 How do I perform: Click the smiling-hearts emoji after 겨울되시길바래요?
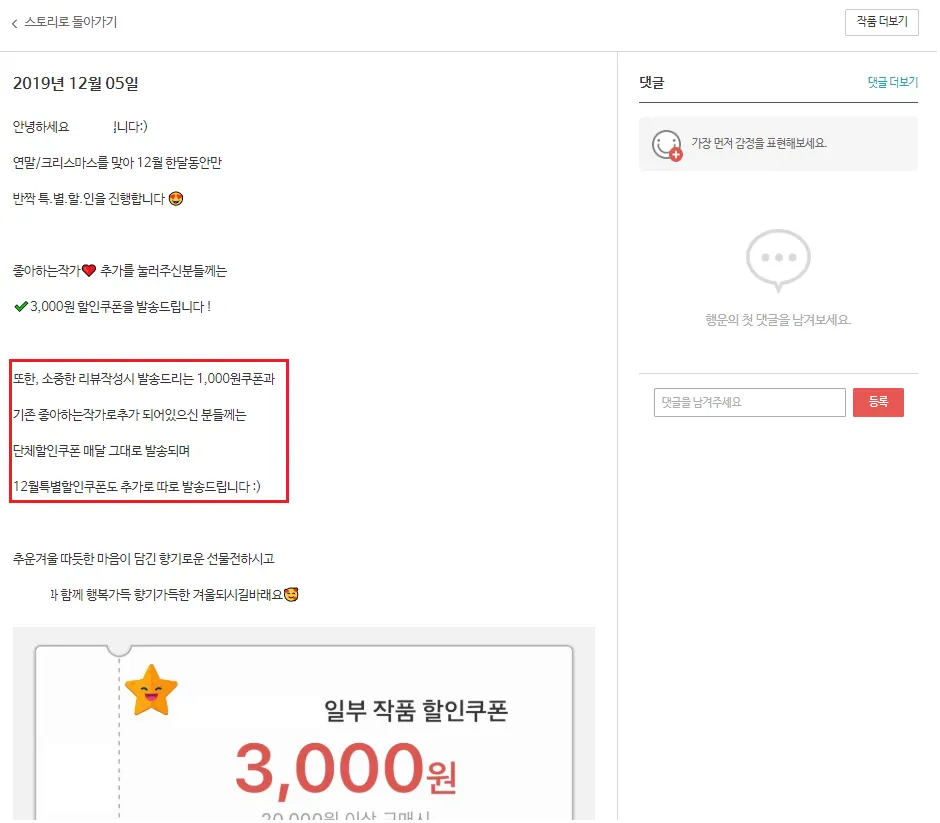click(292, 596)
